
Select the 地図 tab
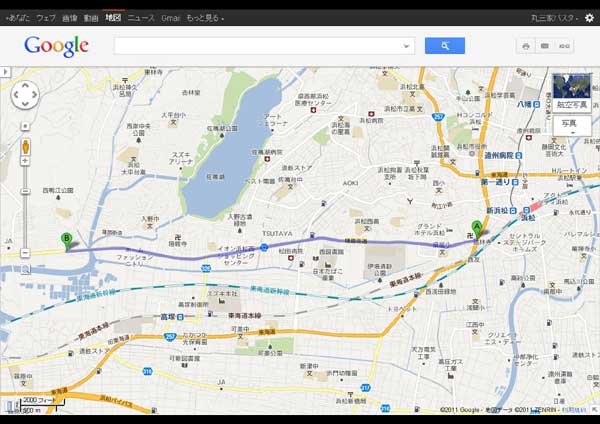113,18
